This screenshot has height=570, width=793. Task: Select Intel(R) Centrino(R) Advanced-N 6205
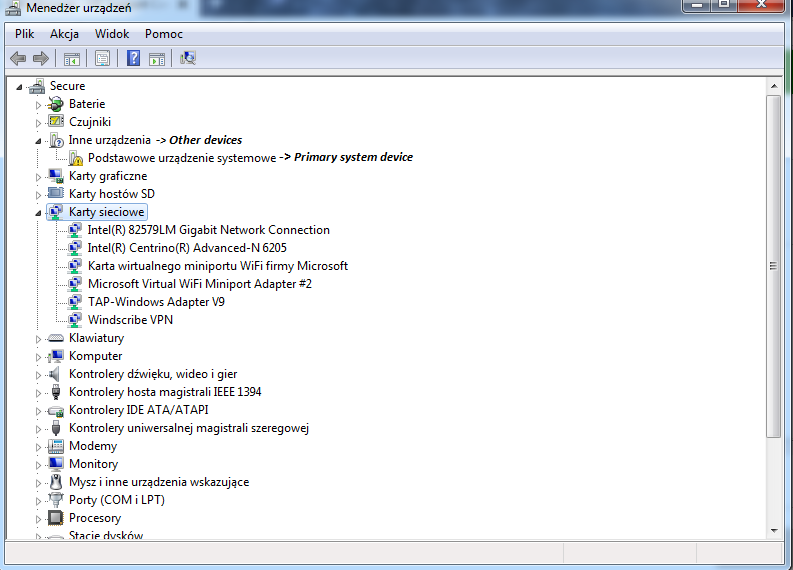187,248
